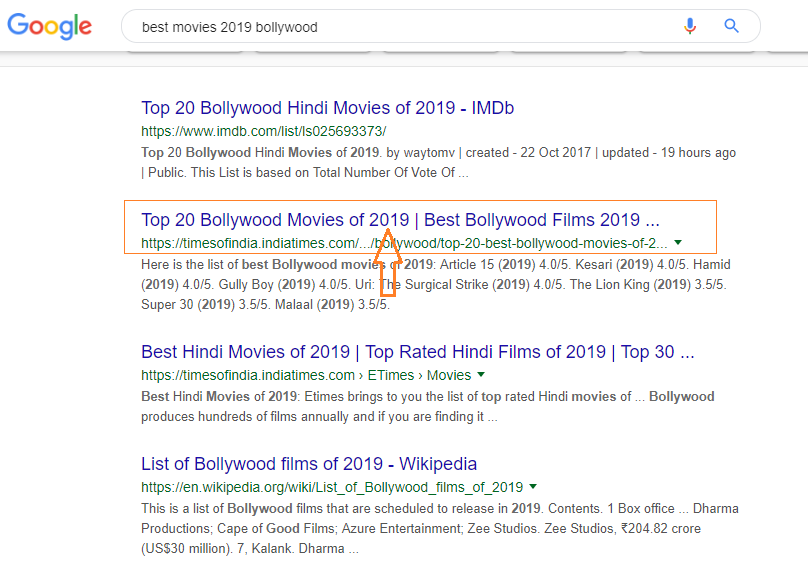Viewport: 808px width, 562px height.
Task: Expand the arrow beside the Wikipedia URL
Action: coord(533,487)
